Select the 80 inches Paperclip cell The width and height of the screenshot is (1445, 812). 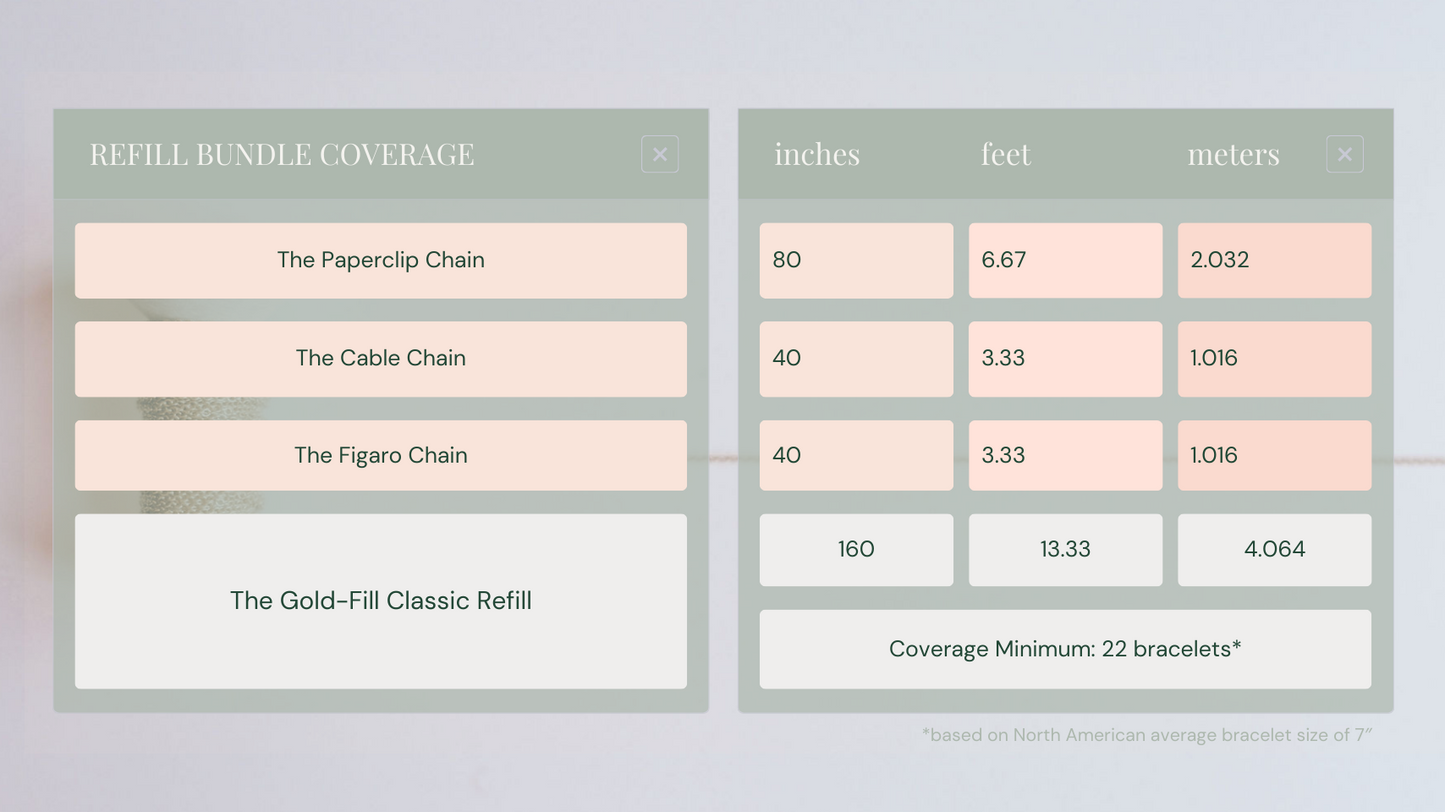[856, 260]
